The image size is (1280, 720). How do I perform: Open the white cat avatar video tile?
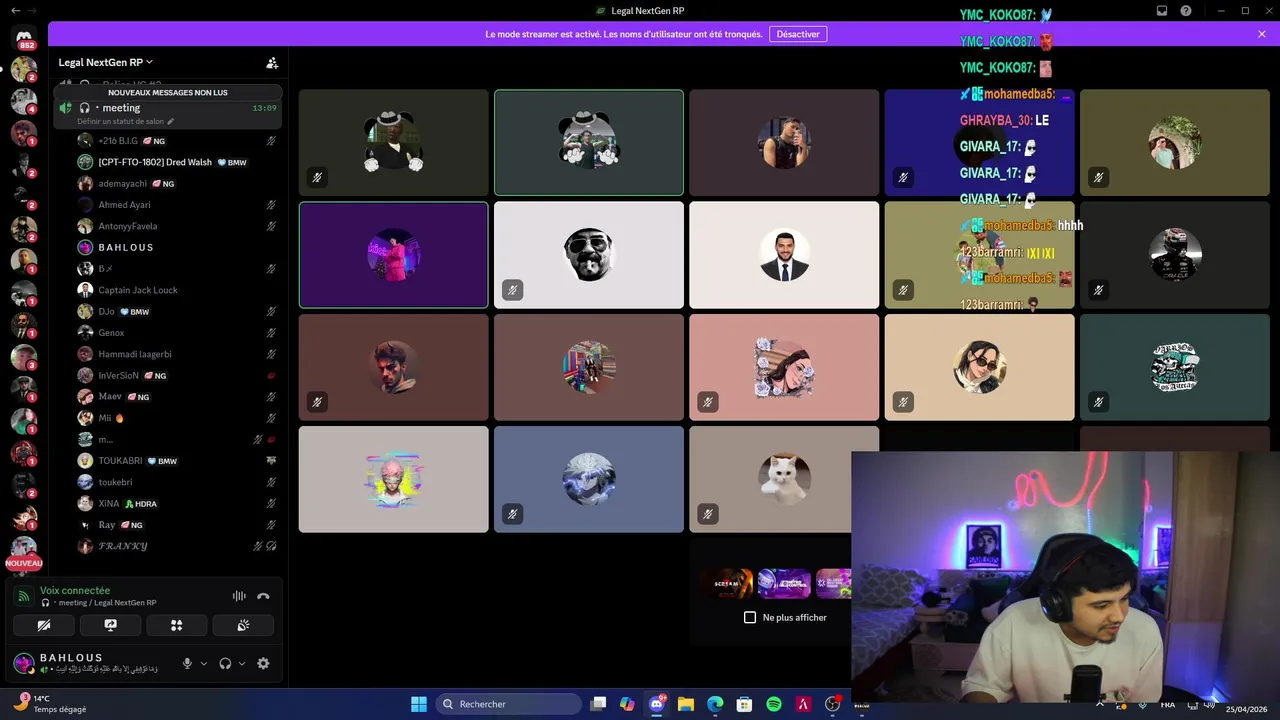click(784, 479)
